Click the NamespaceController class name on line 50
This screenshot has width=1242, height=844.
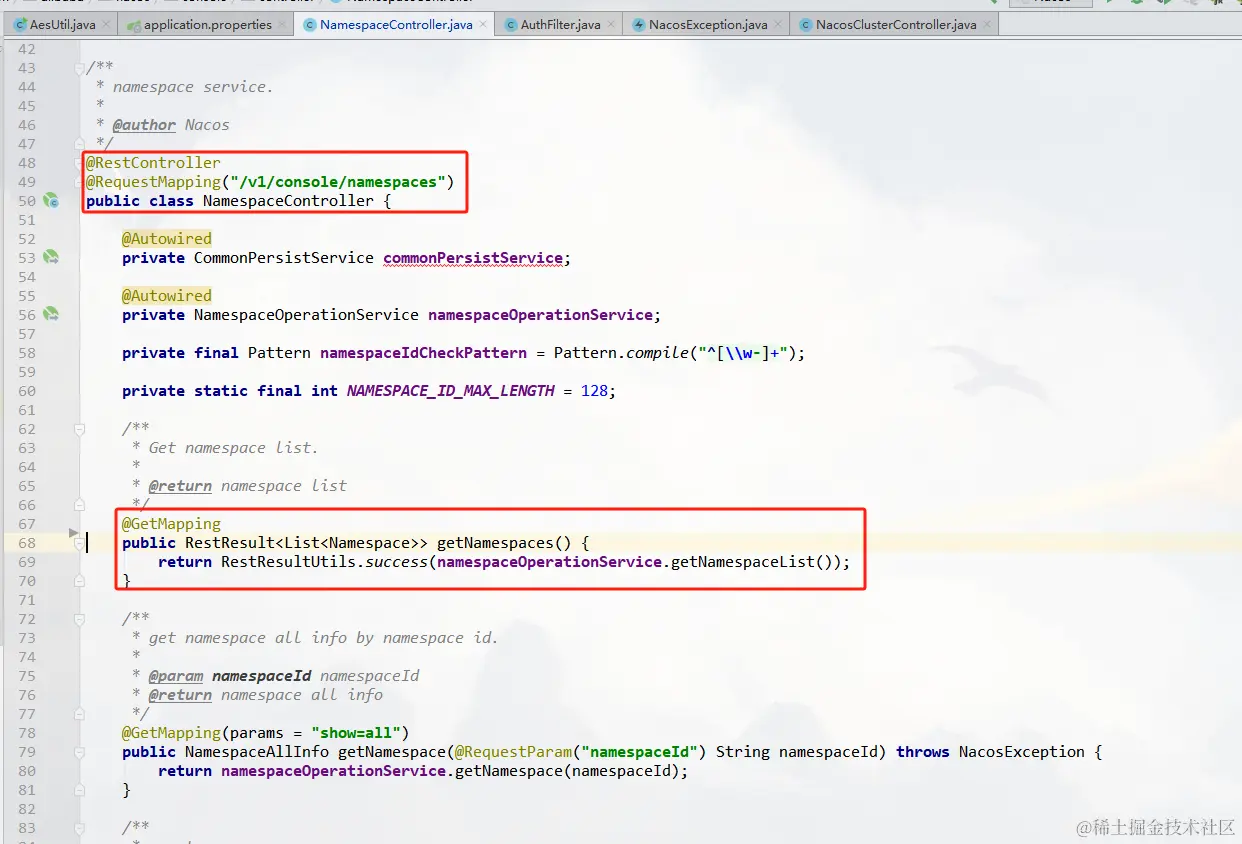pyautogui.click(x=288, y=201)
